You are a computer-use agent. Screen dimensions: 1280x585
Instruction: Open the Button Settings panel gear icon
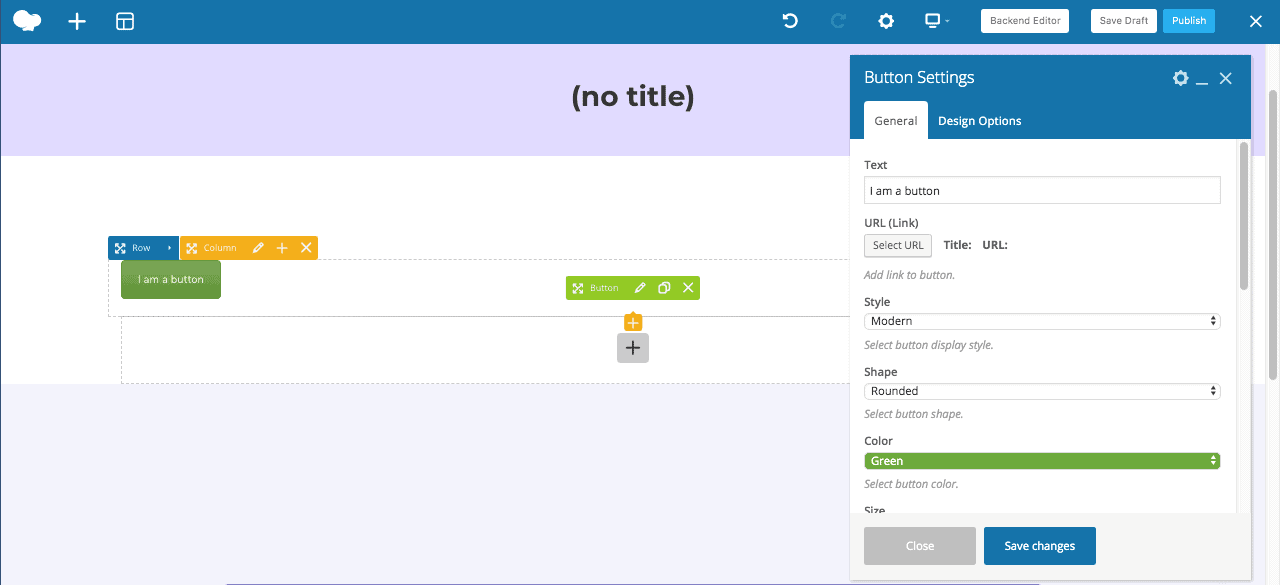1180,78
